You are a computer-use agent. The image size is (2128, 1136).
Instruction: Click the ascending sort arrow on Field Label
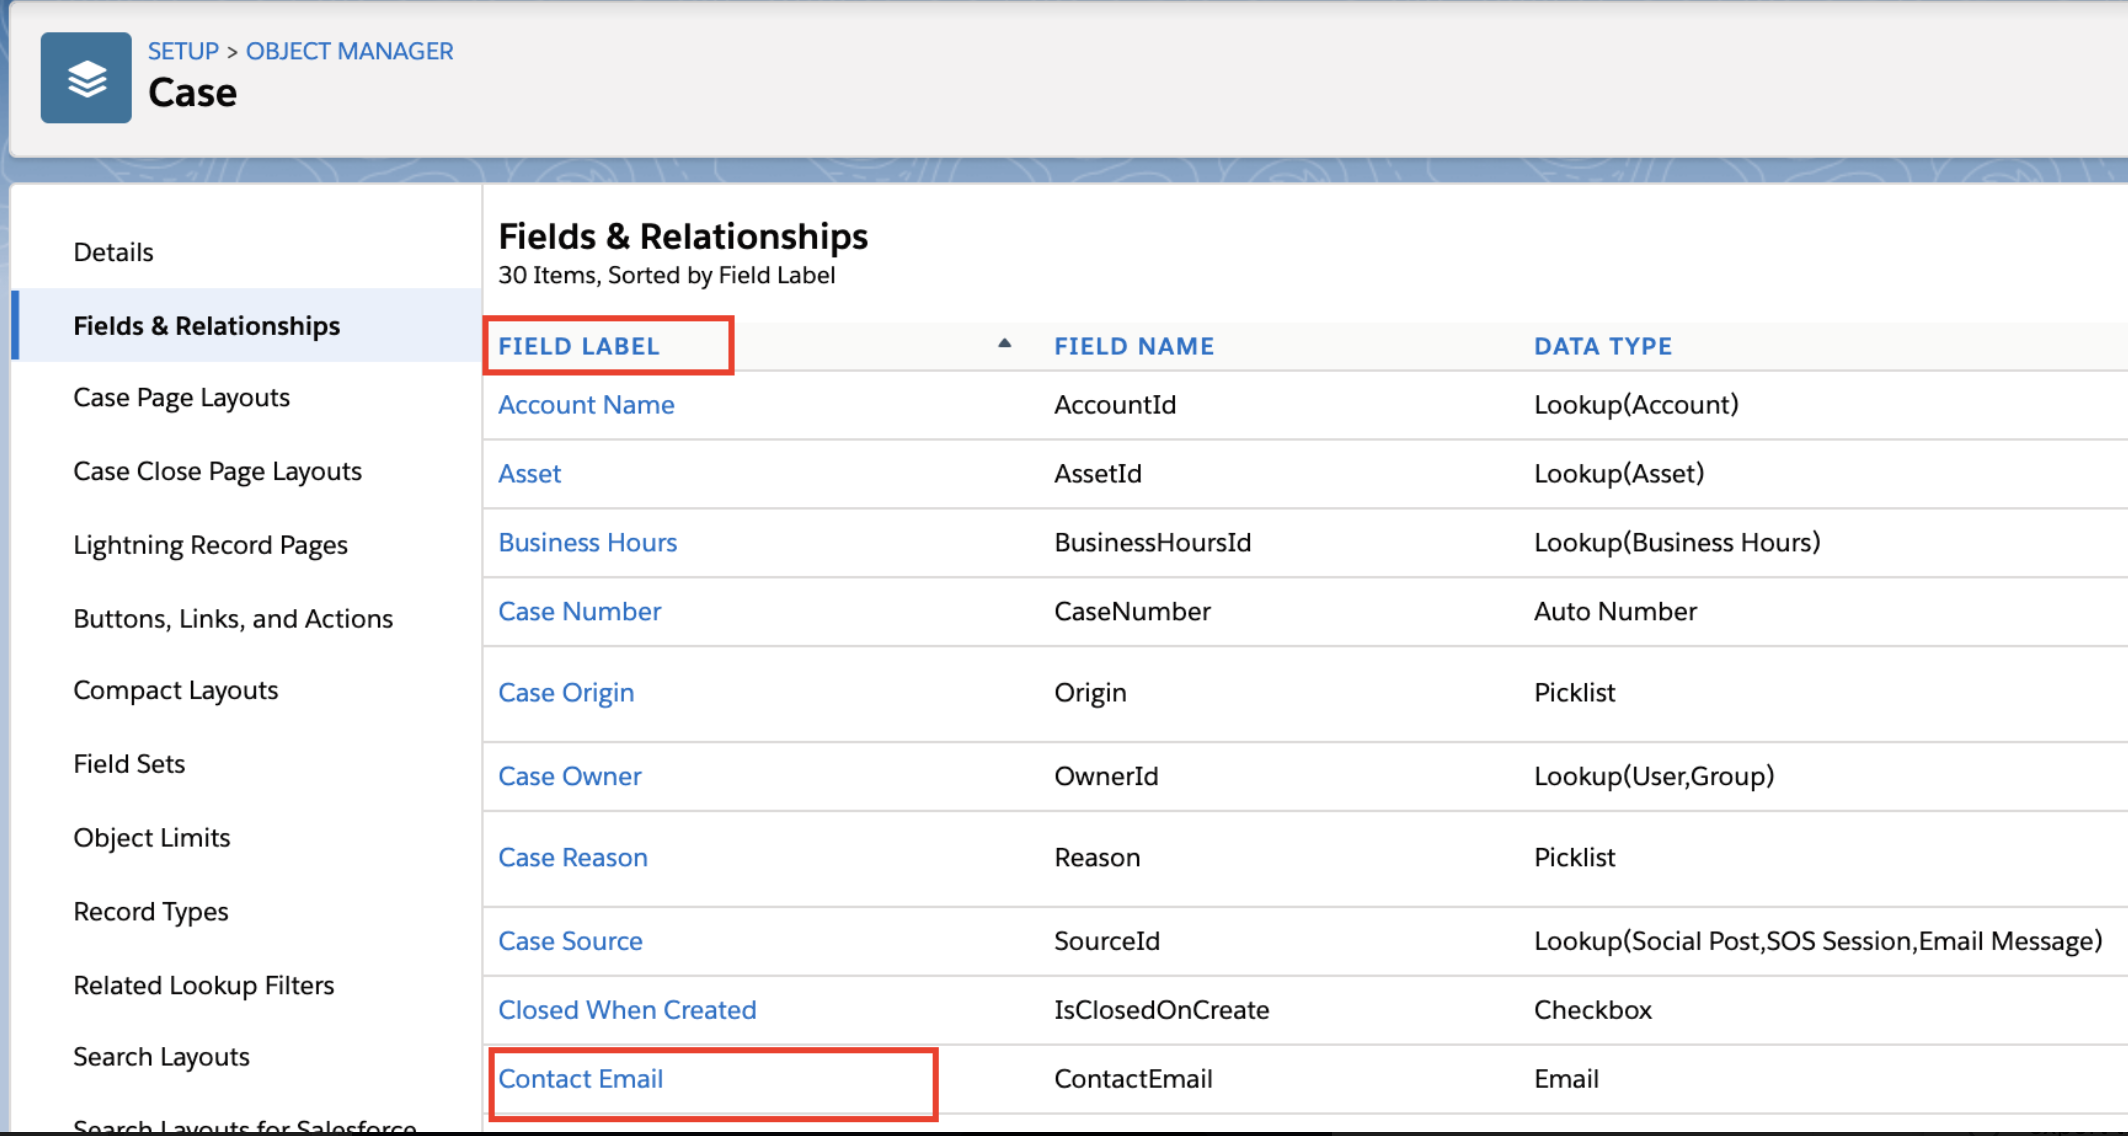click(1004, 343)
